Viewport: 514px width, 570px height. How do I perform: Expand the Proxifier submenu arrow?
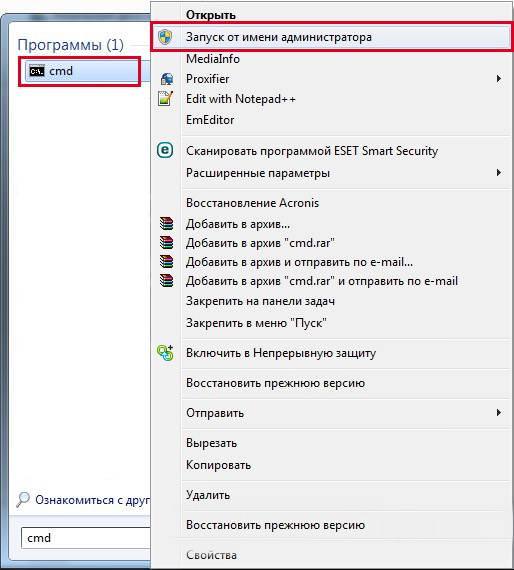point(499,79)
